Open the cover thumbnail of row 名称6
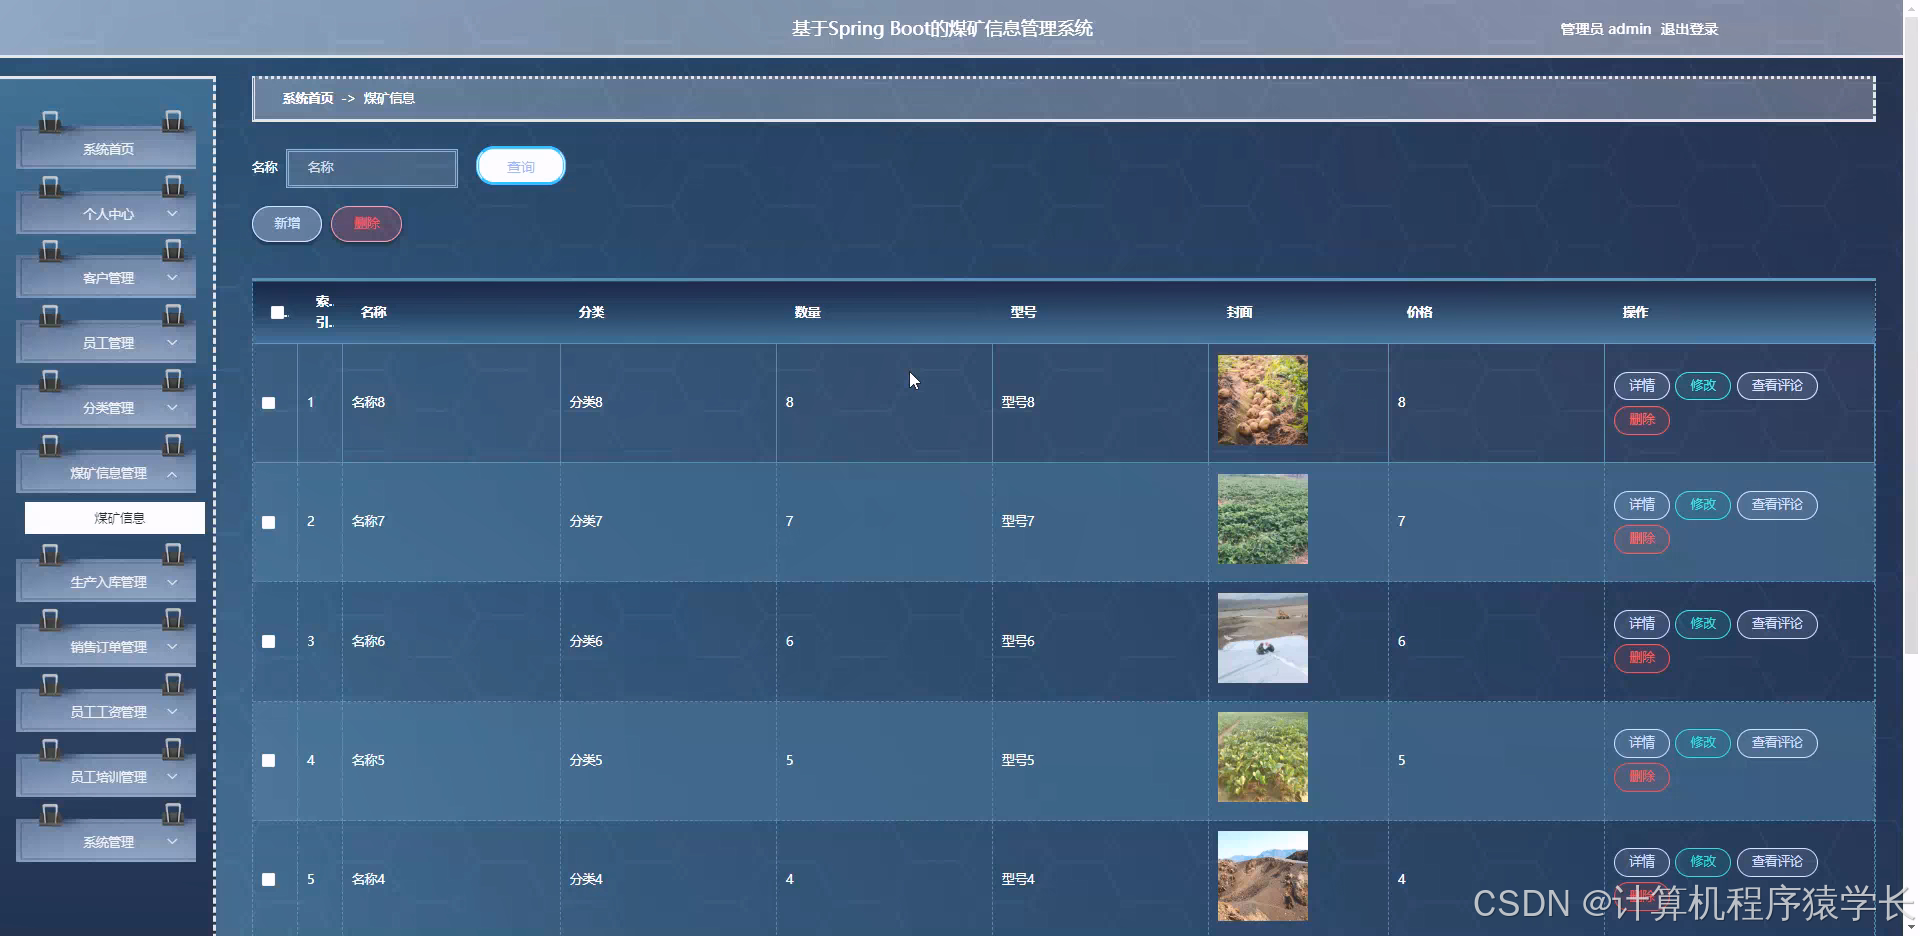The width and height of the screenshot is (1920, 936). point(1262,638)
